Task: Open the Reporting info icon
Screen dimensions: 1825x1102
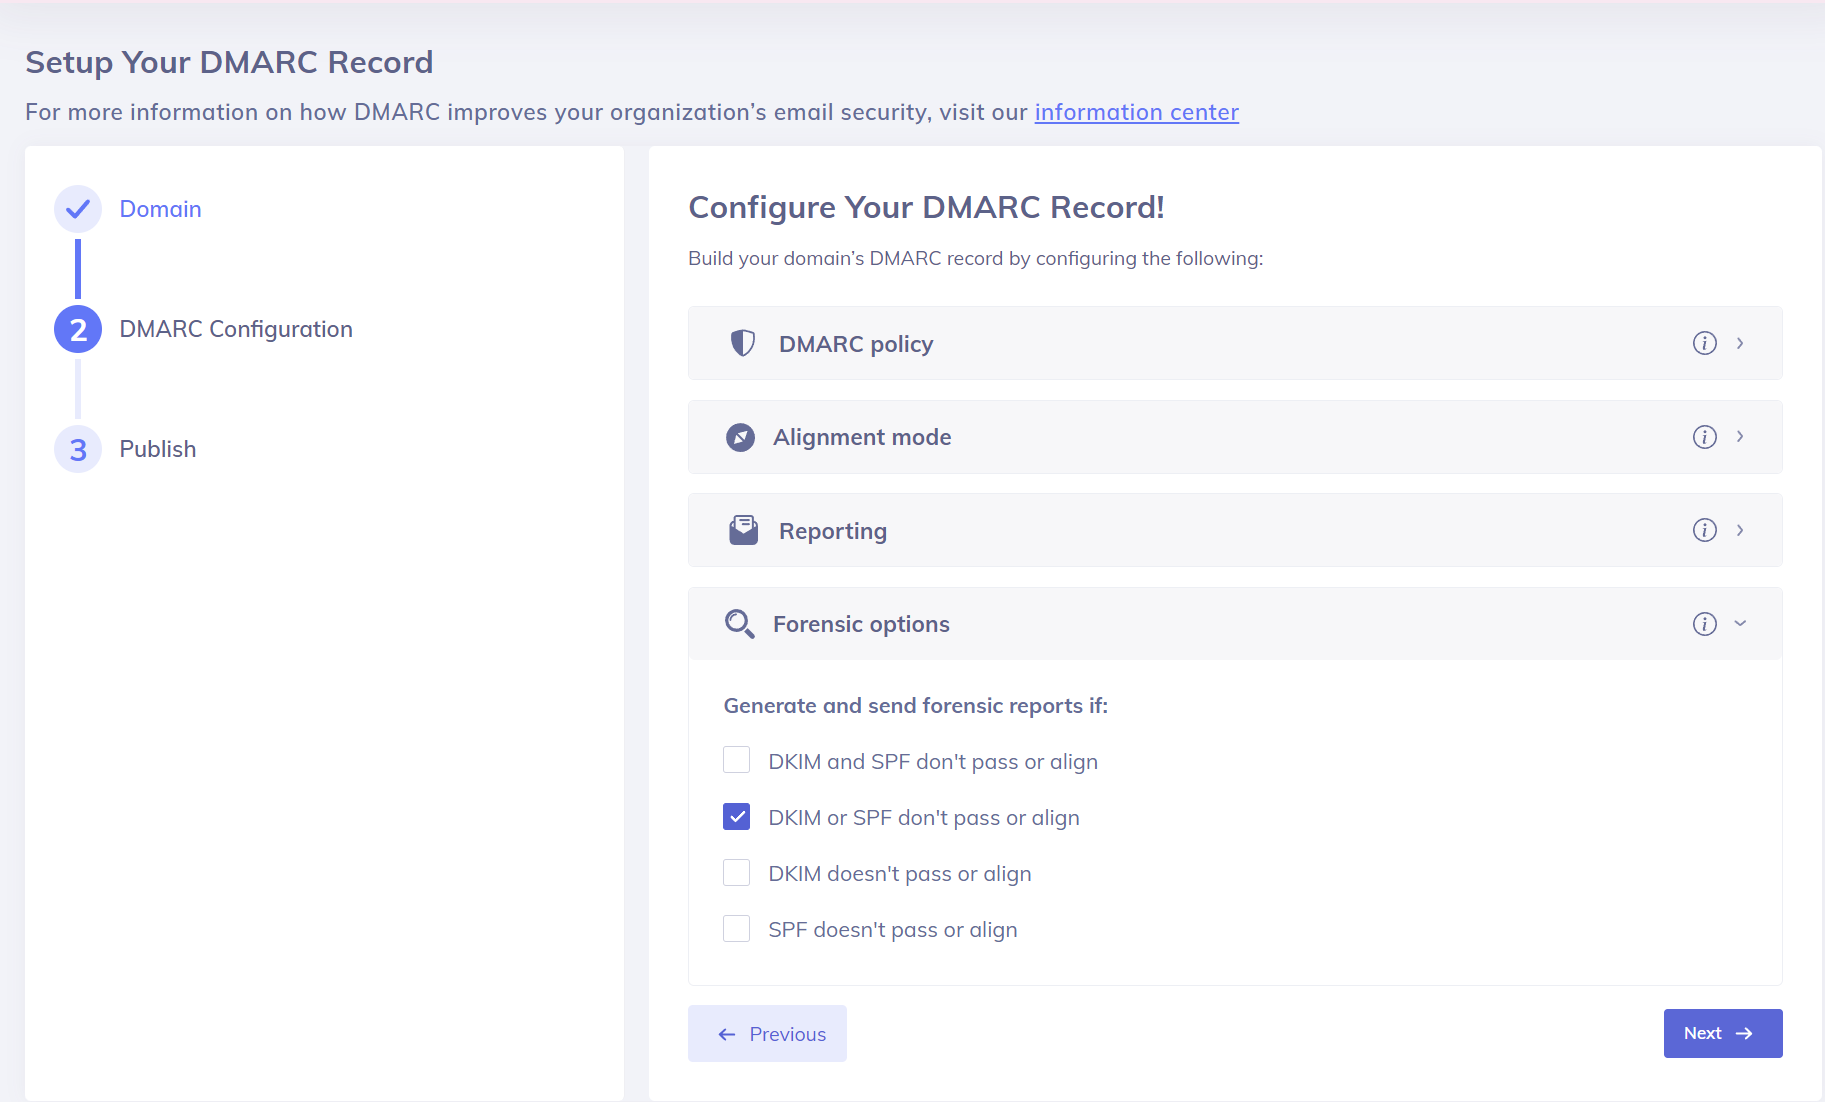Action: click(1704, 530)
